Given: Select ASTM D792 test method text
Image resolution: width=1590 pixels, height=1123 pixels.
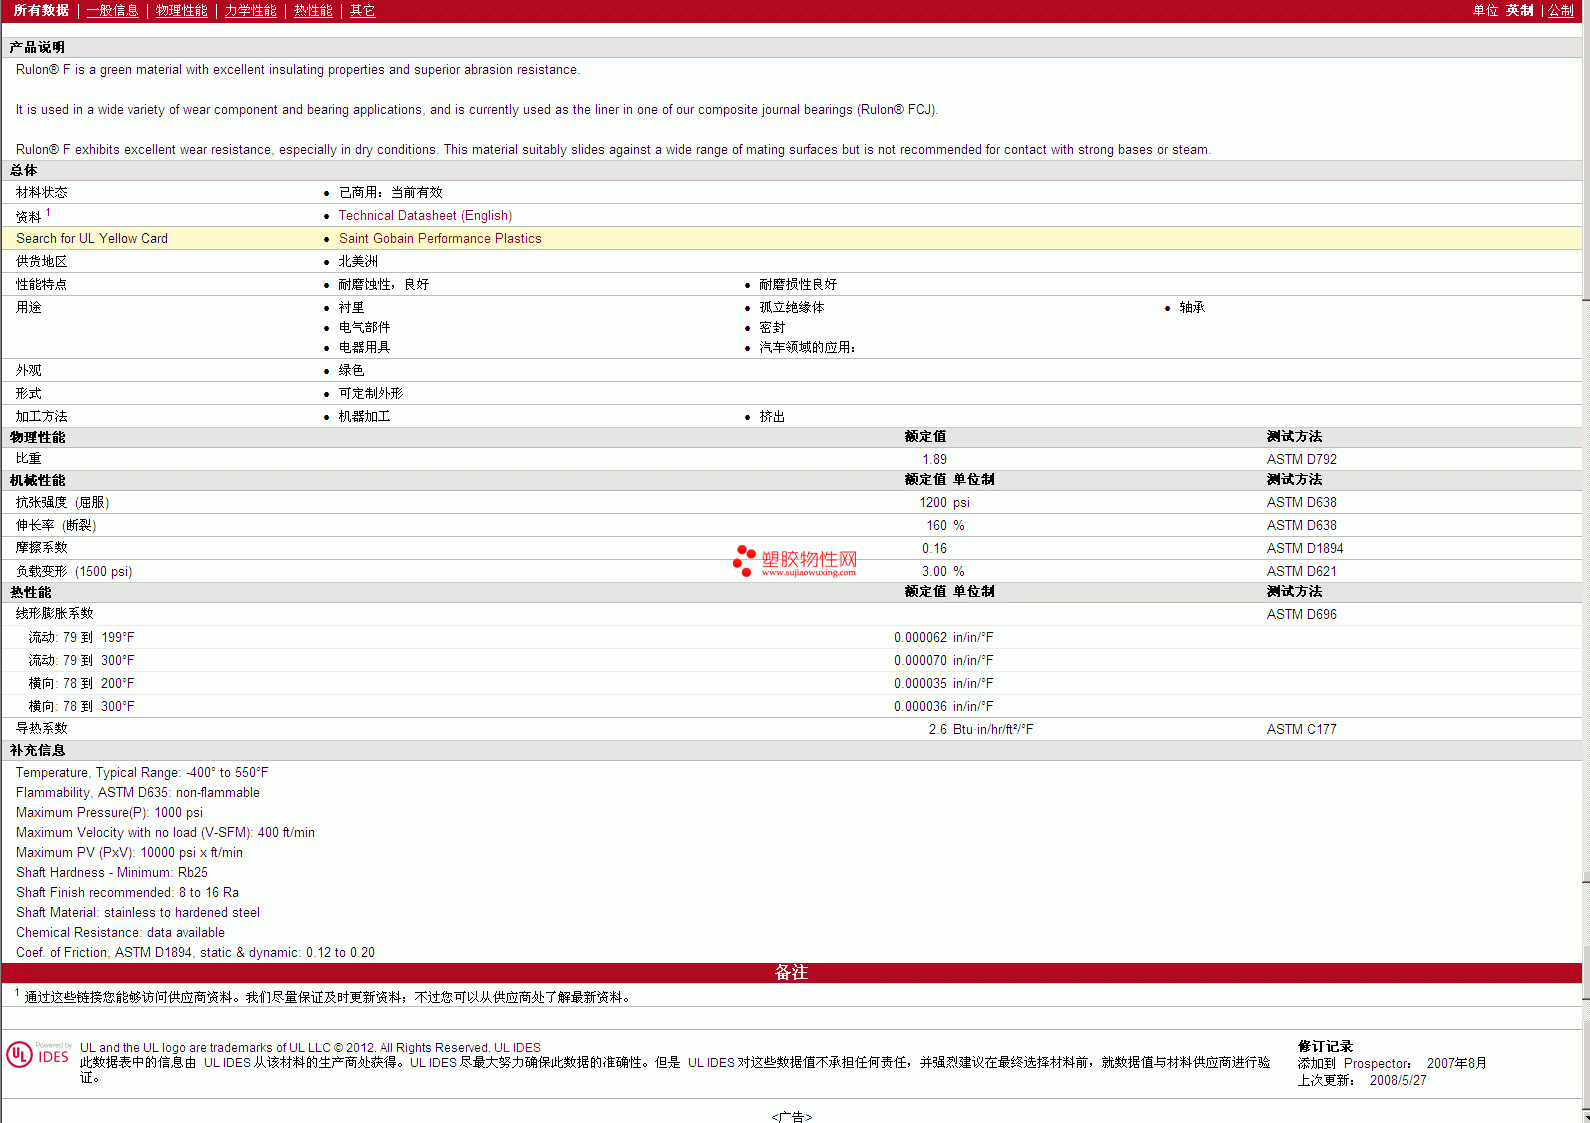Looking at the screenshot, I should click(x=1301, y=459).
